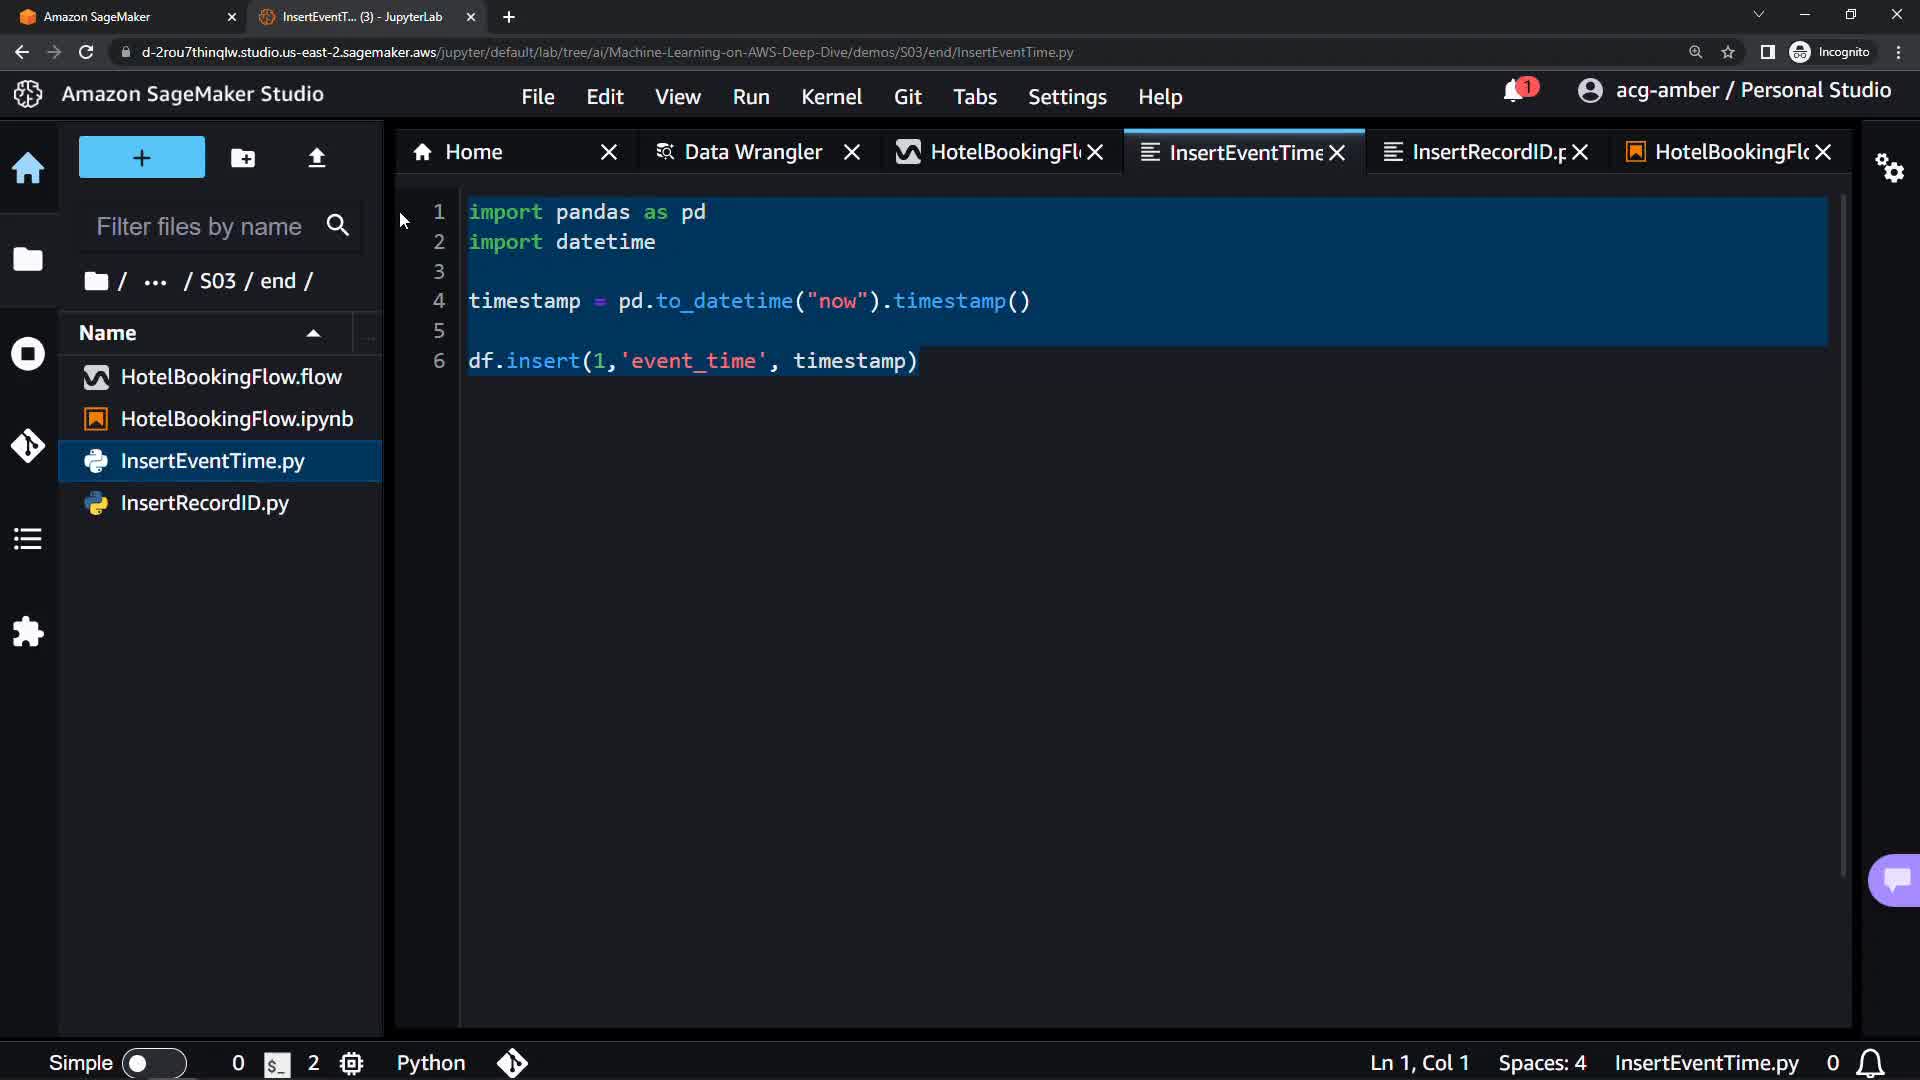Open the Kernel menu
This screenshot has width=1920, height=1080.
click(831, 97)
